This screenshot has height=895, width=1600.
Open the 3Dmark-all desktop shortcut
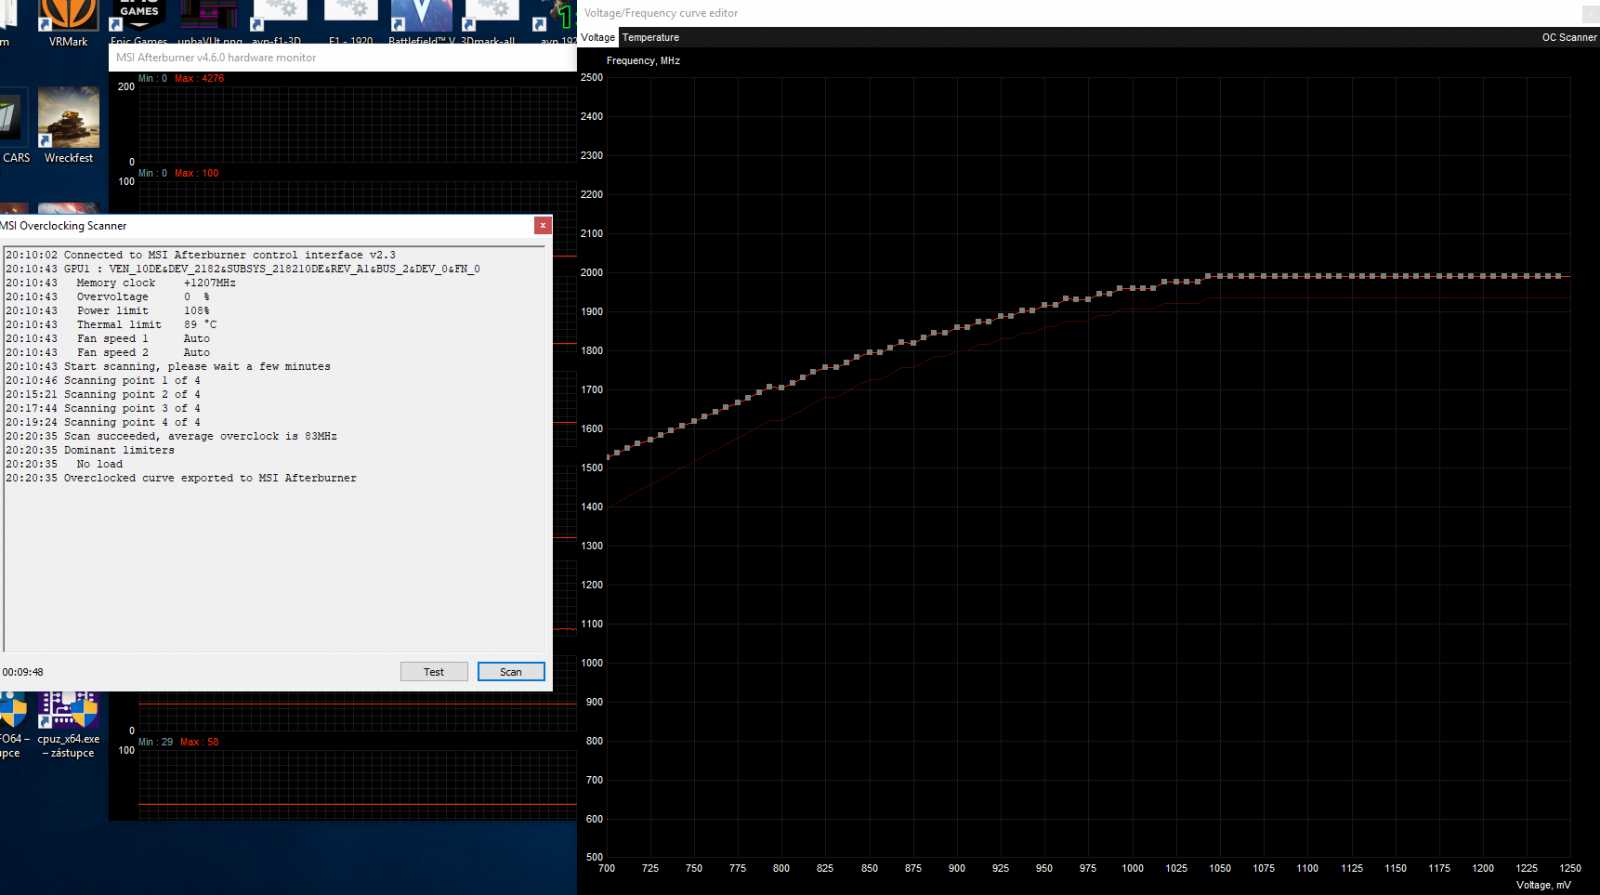(x=489, y=22)
